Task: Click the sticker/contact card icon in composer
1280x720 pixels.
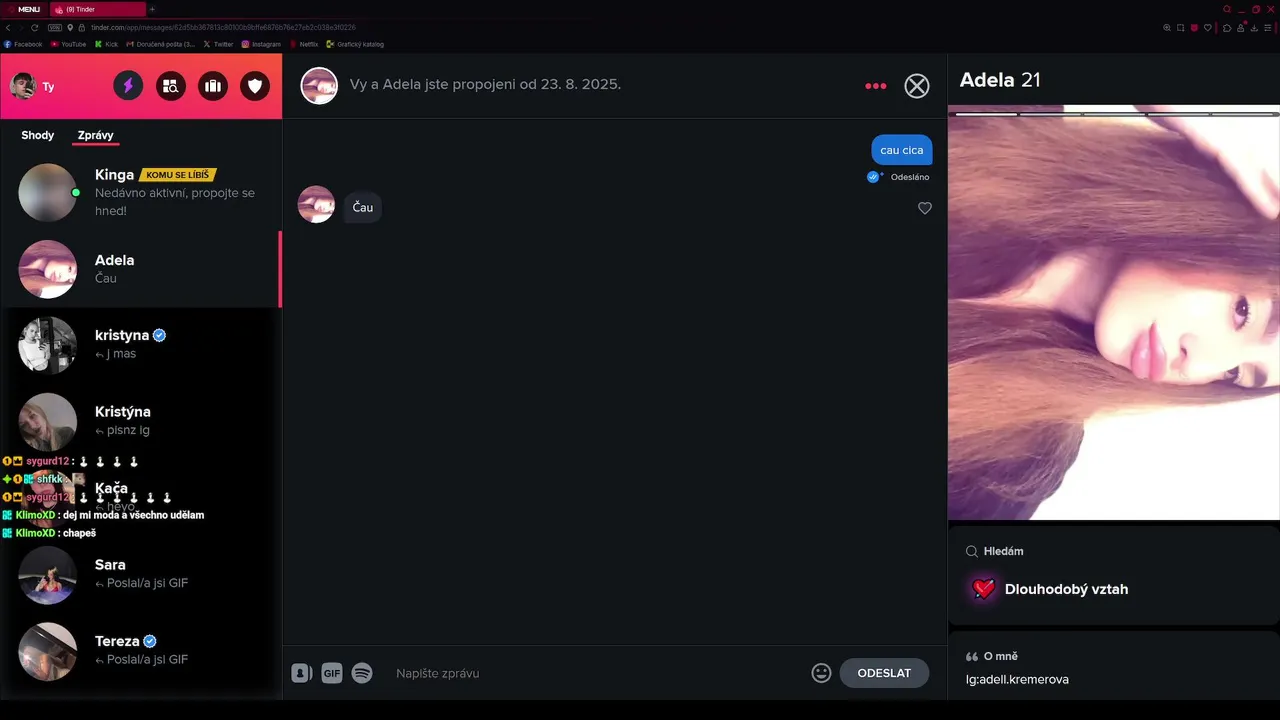Action: coord(302,673)
